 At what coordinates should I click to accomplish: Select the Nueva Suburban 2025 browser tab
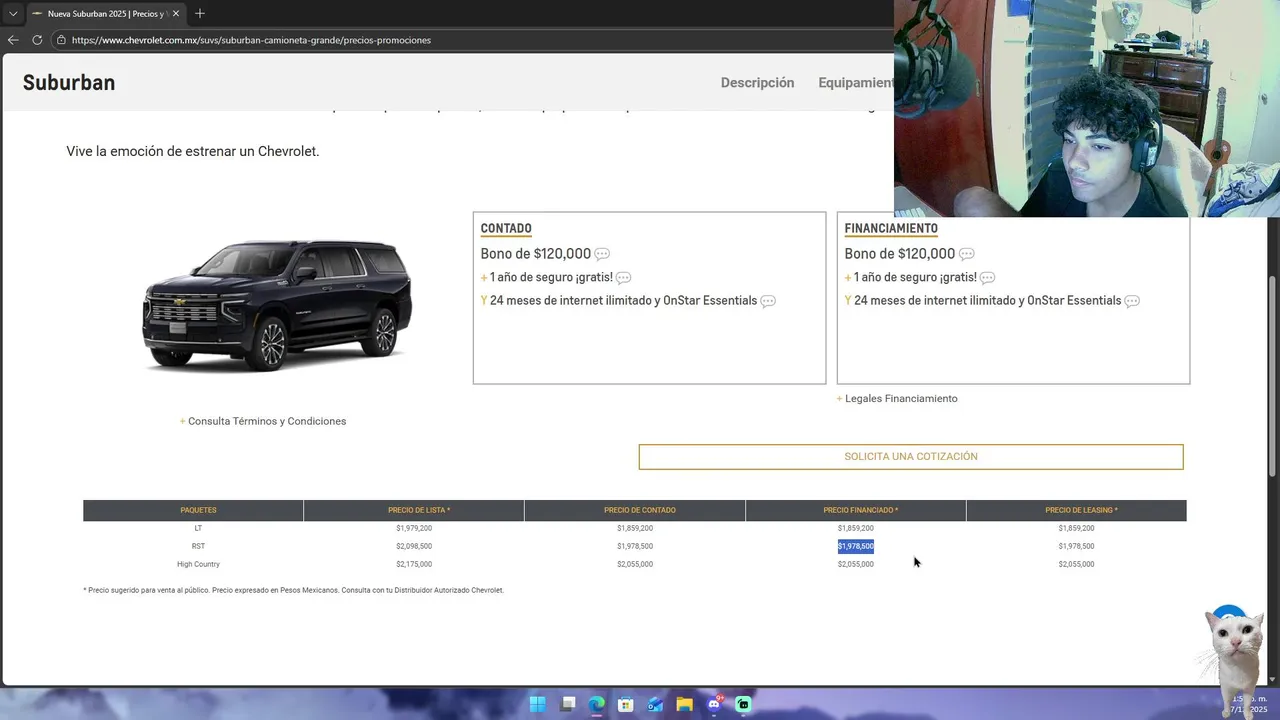105,13
